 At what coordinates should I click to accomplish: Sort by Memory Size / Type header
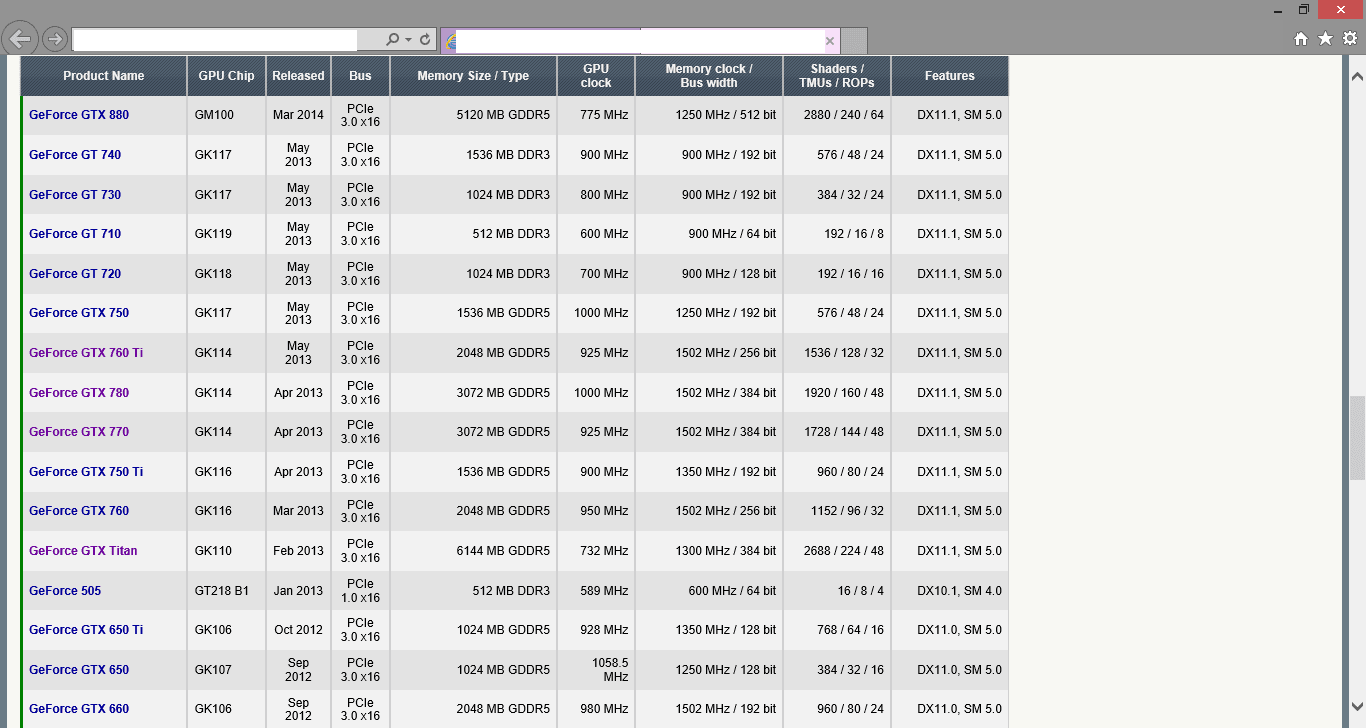pos(473,76)
